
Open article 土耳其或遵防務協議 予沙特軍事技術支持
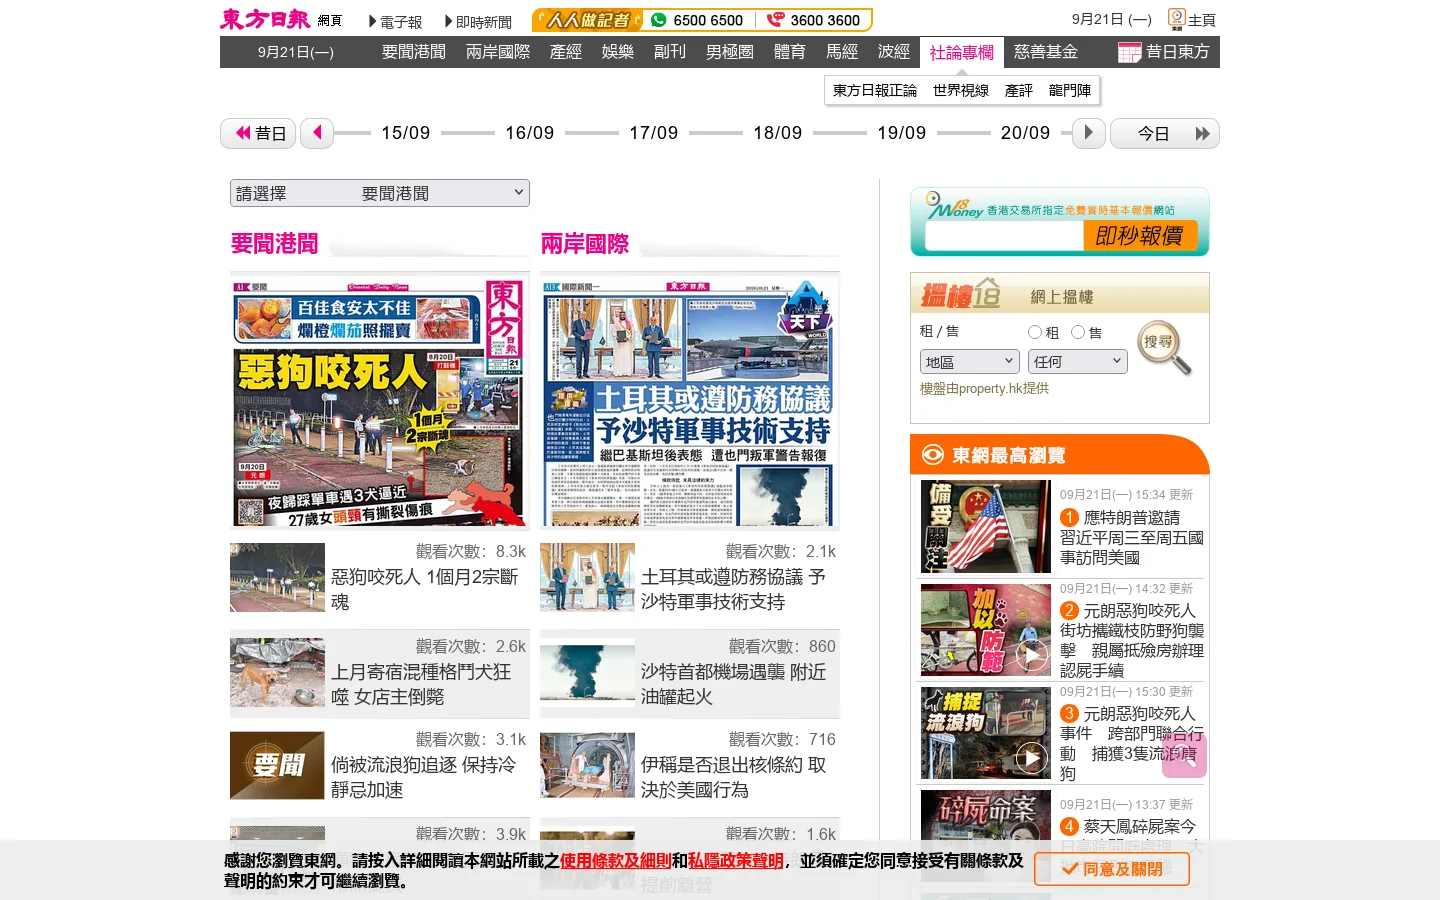[733, 589]
